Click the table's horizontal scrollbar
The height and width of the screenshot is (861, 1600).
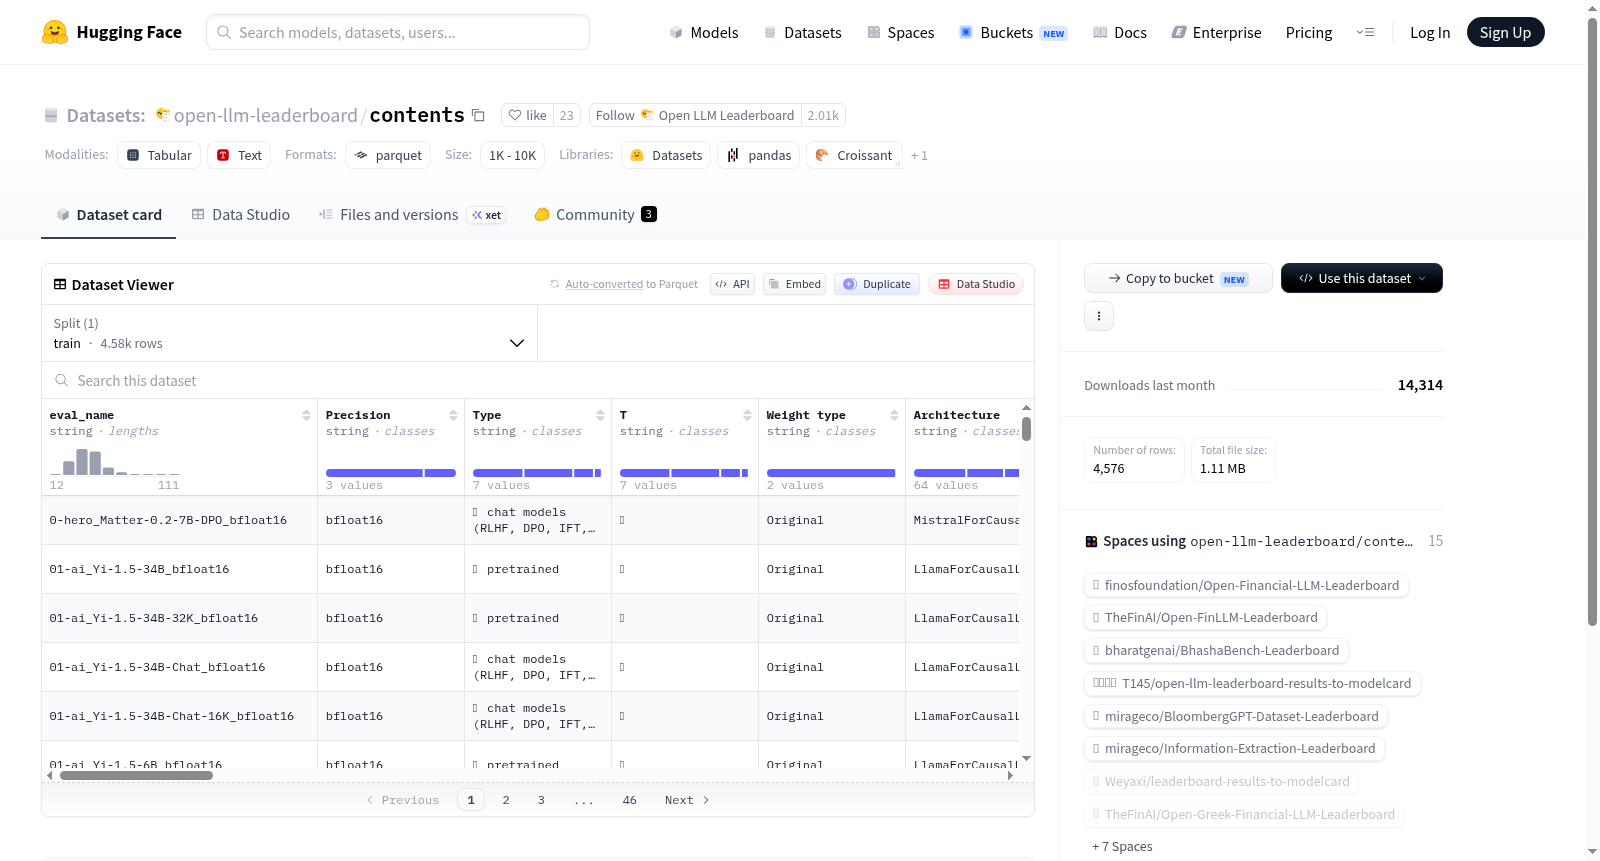point(136,775)
